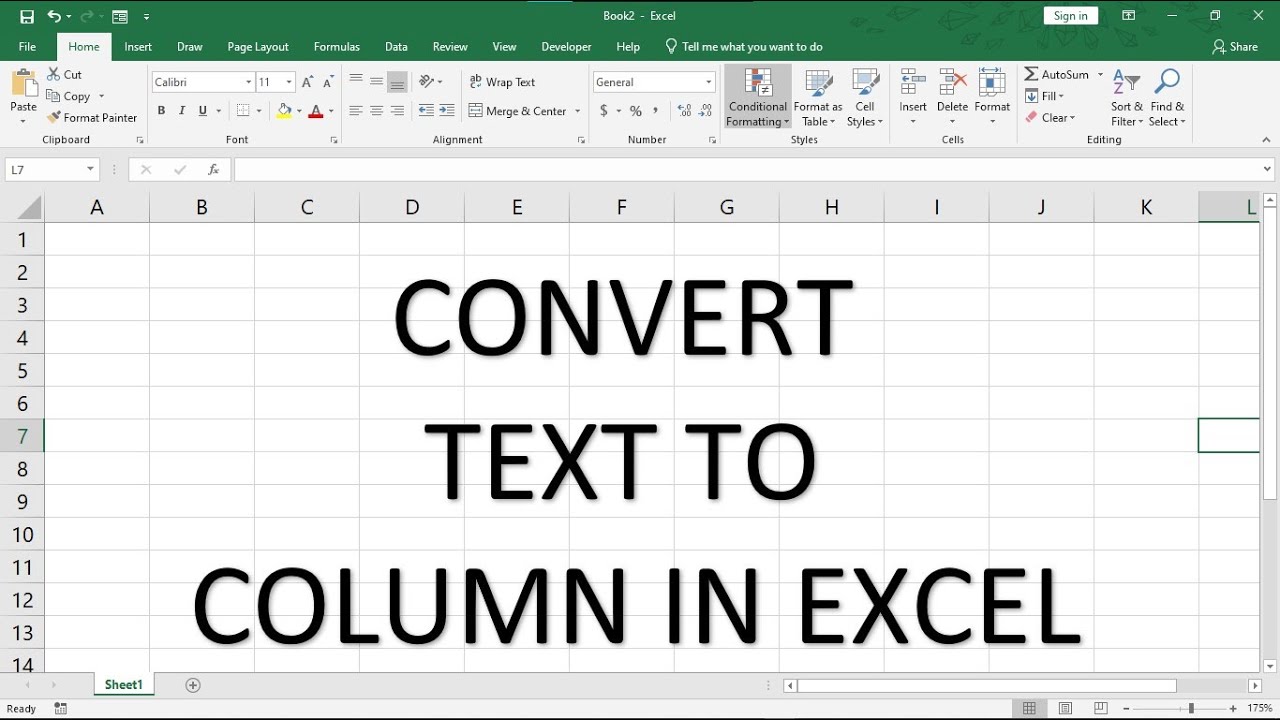
Task: Toggle Wrap Text
Action: (503, 82)
